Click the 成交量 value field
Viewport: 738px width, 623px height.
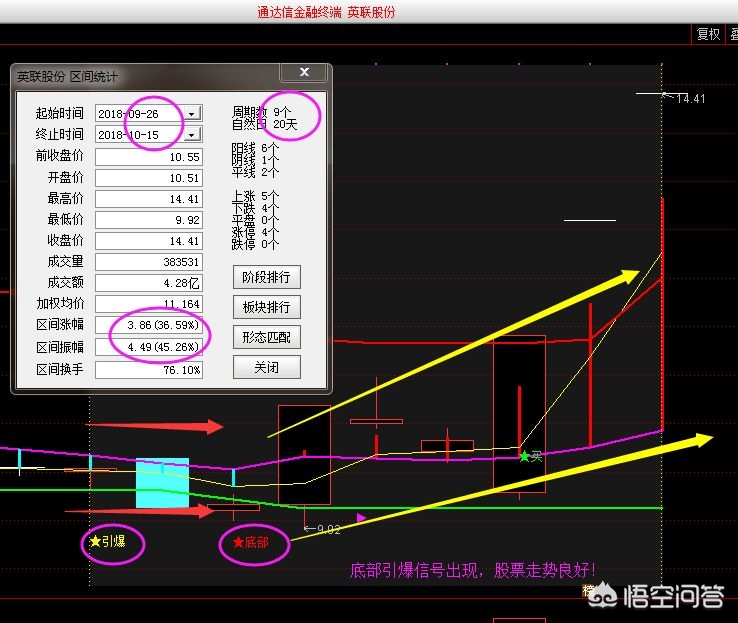click(149, 262)
